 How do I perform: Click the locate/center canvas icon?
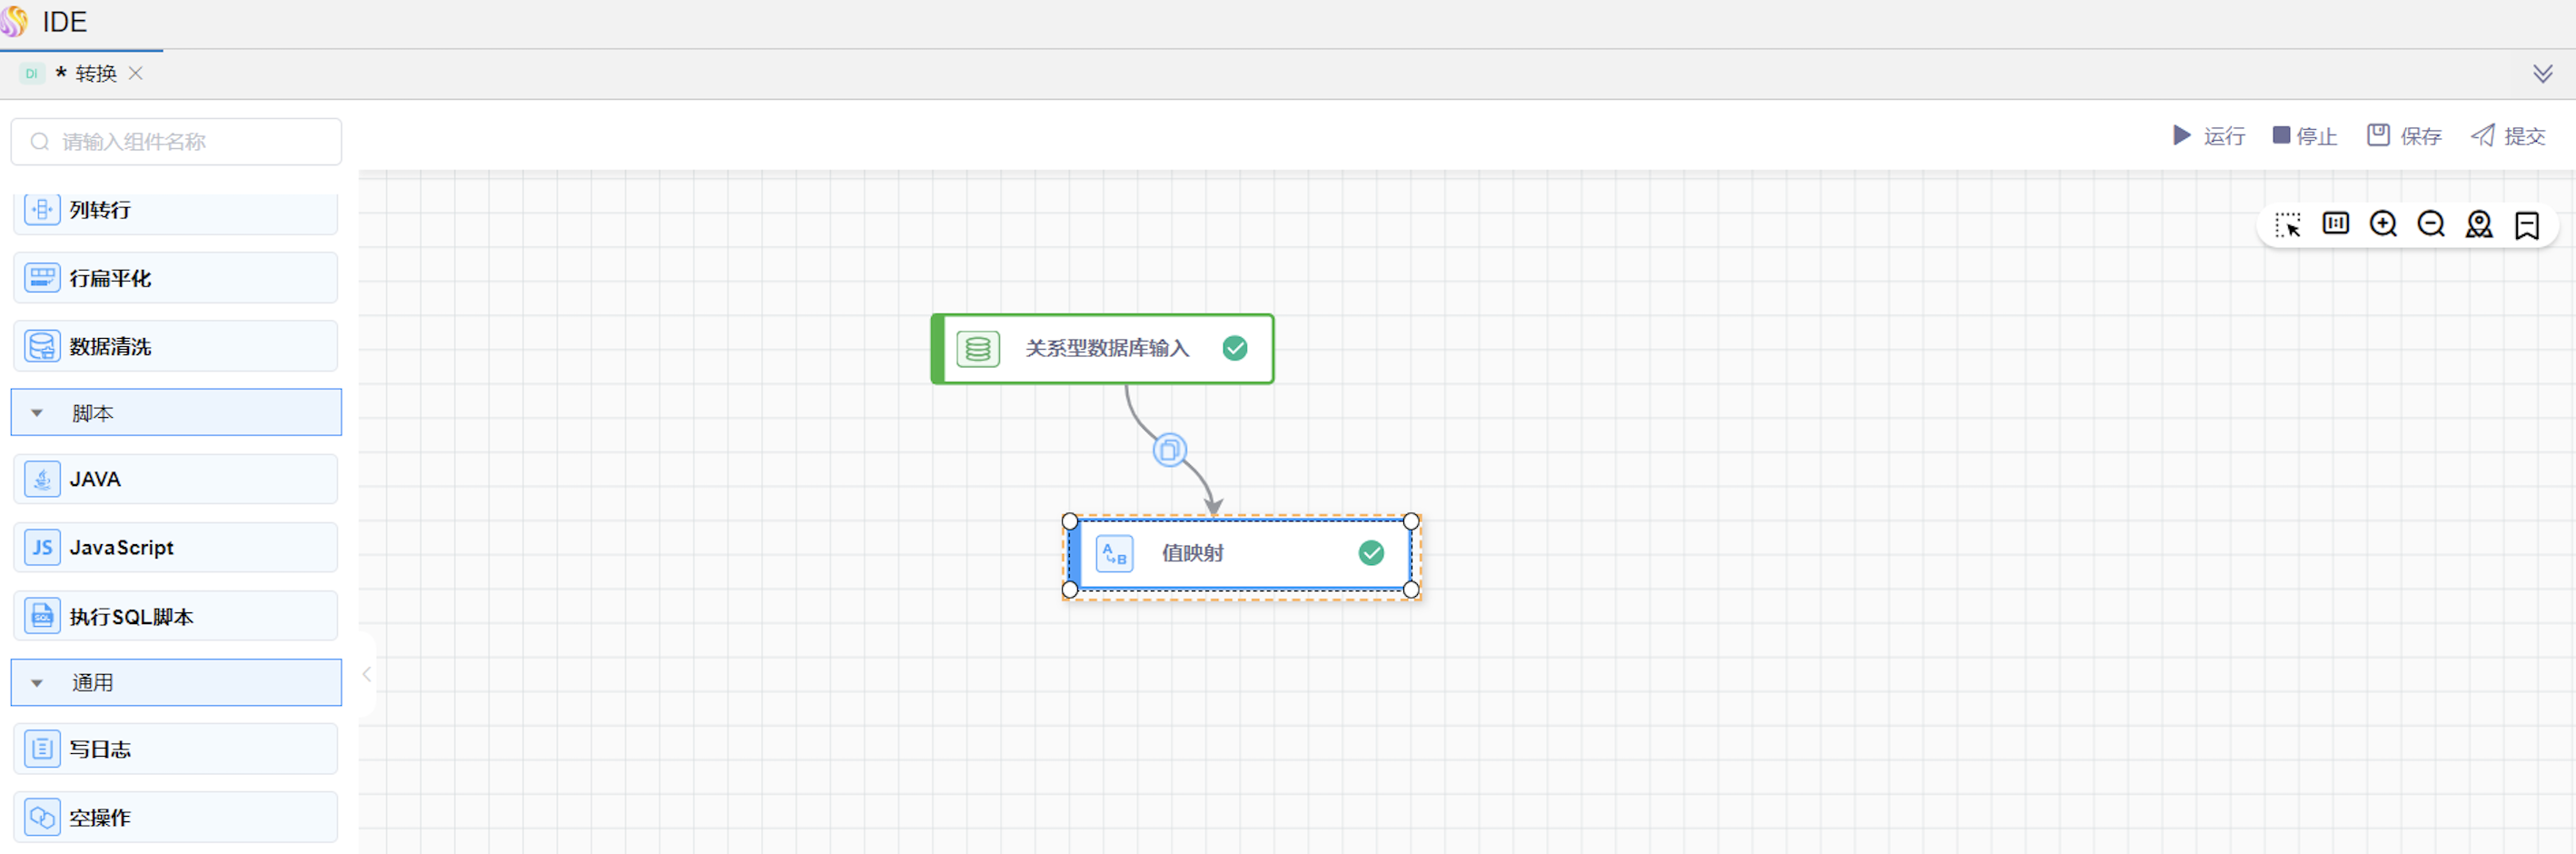click(2479, 224)
